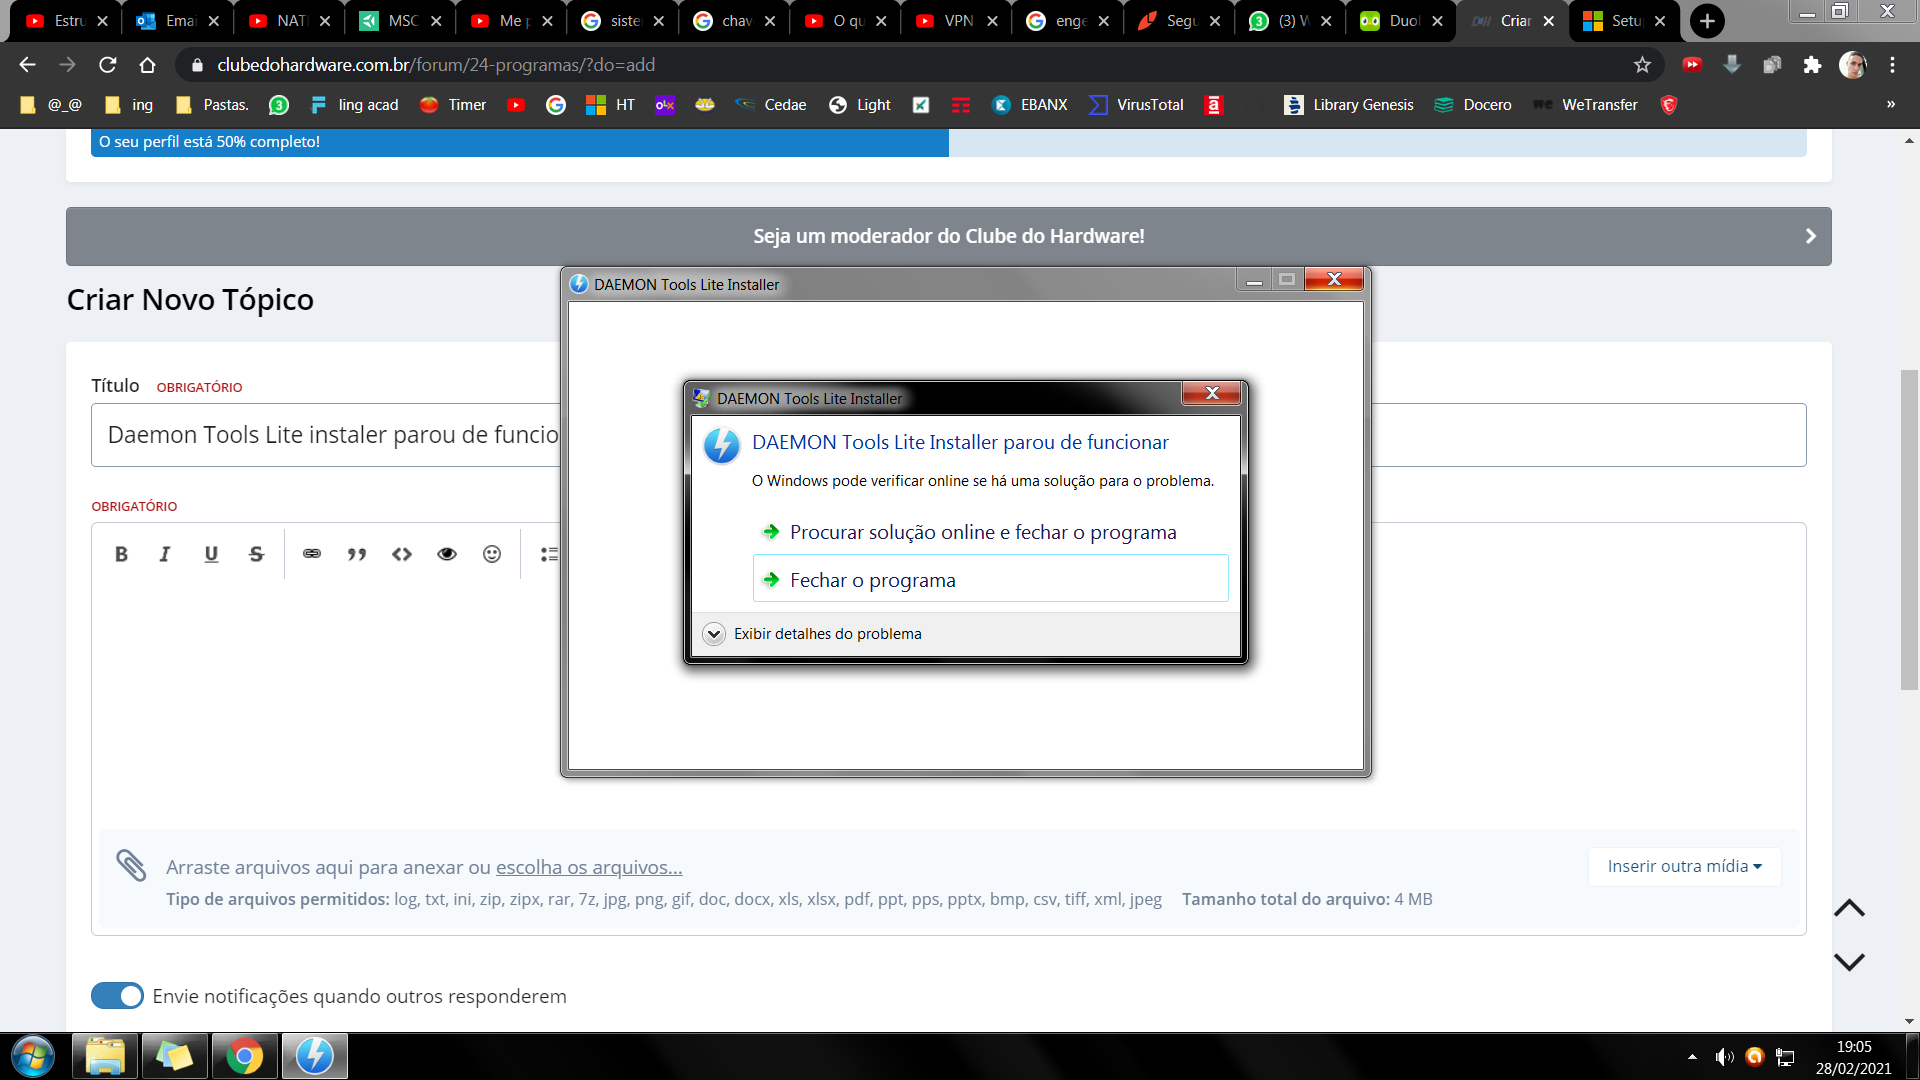Open the Chrome three-dot menu
The width and height of the screenshot is (1920, 1080).
pos(1892,65)
